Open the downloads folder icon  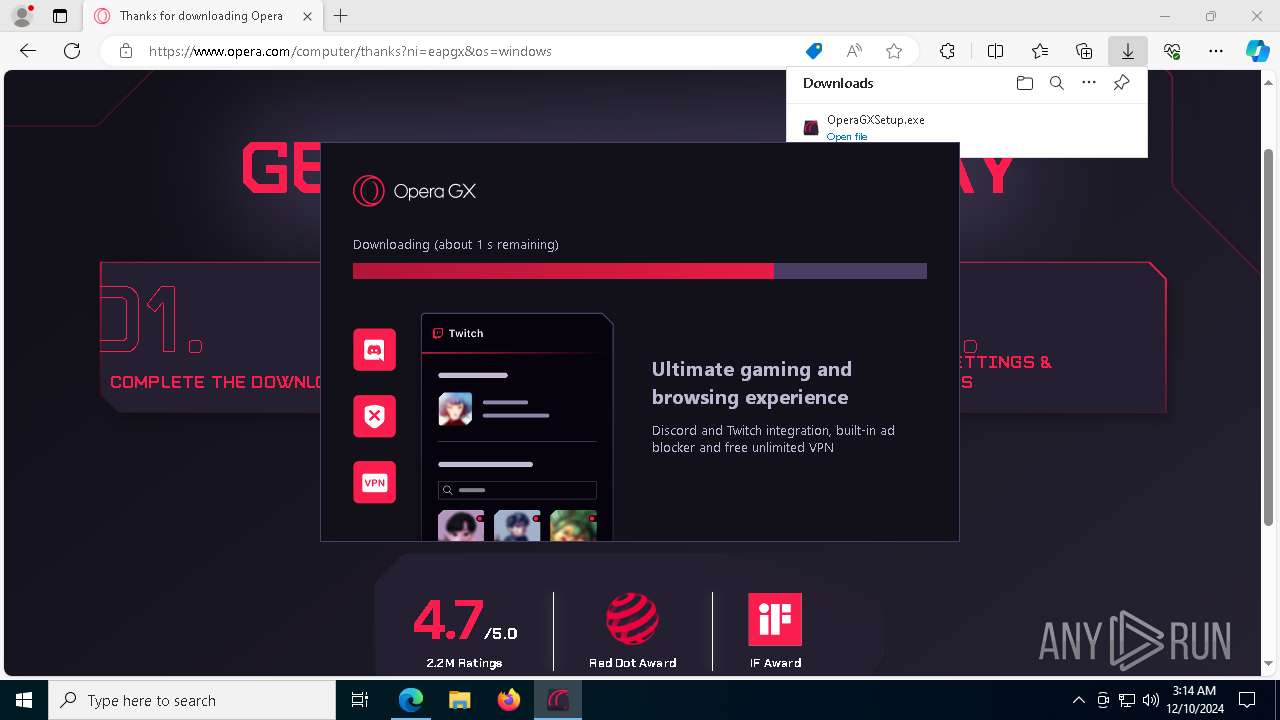tap(1024, 83)
